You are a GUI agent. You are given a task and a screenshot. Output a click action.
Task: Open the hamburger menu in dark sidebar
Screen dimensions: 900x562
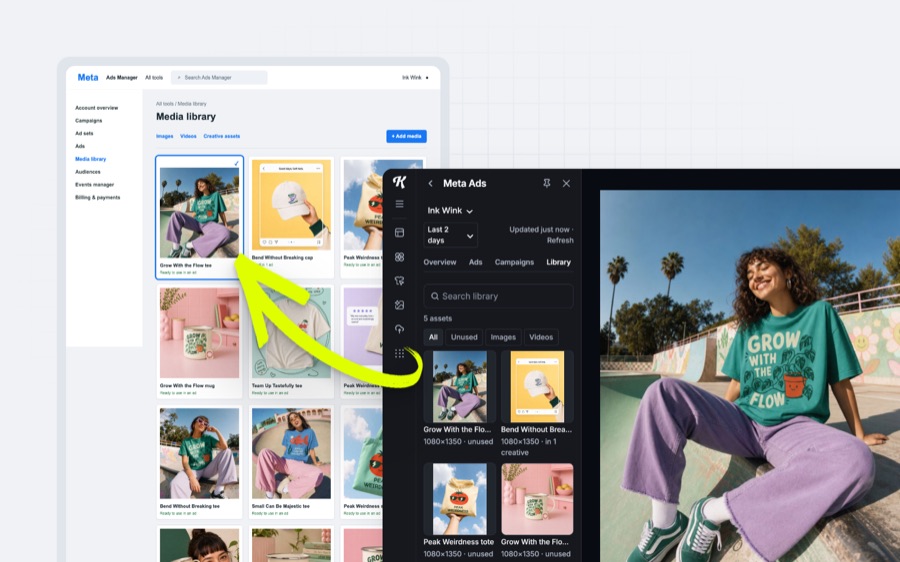pyautogui.click(x=399, y=204)
